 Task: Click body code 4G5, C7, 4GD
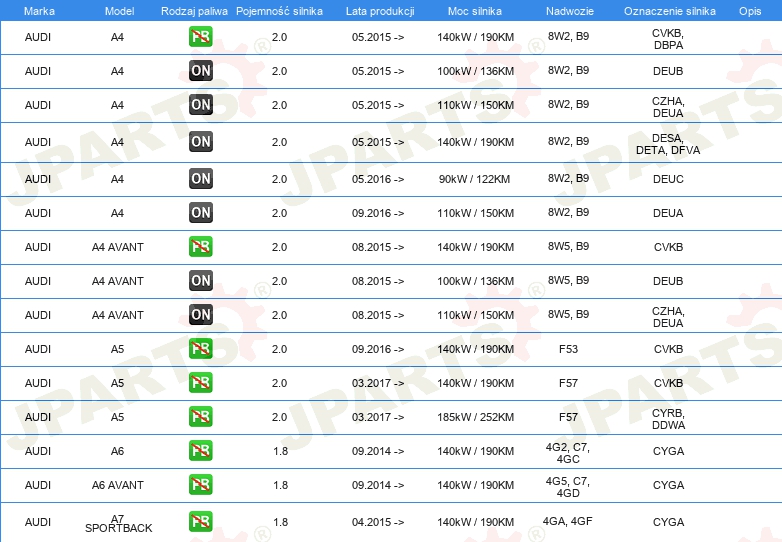click(568, 487)
